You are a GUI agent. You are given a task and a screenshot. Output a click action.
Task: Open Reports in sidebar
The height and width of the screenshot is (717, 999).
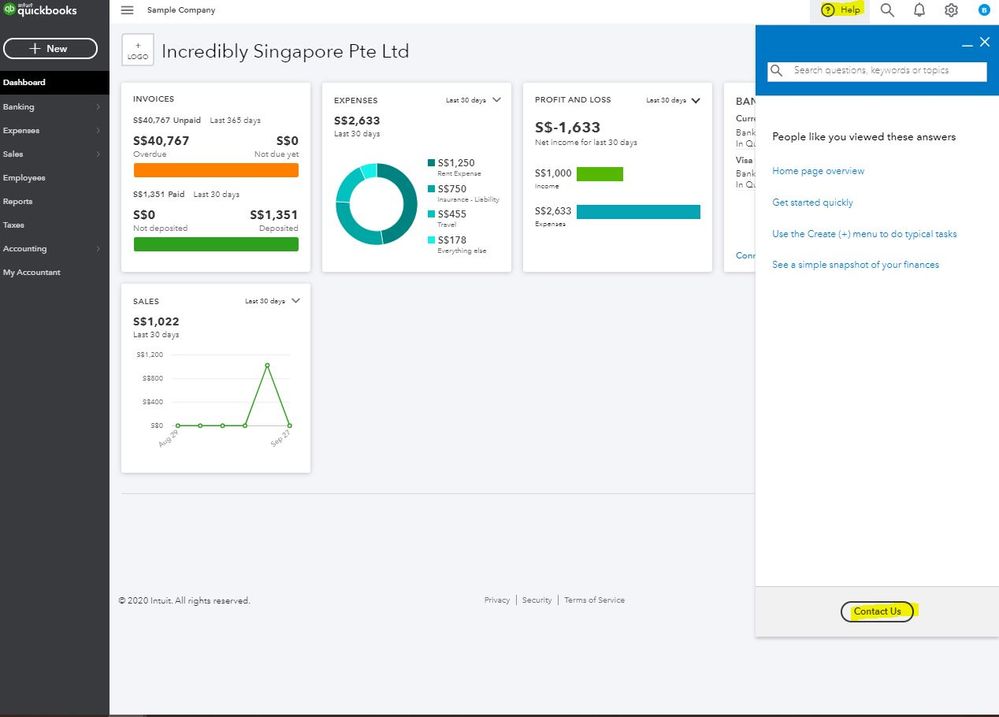(55, 201)
